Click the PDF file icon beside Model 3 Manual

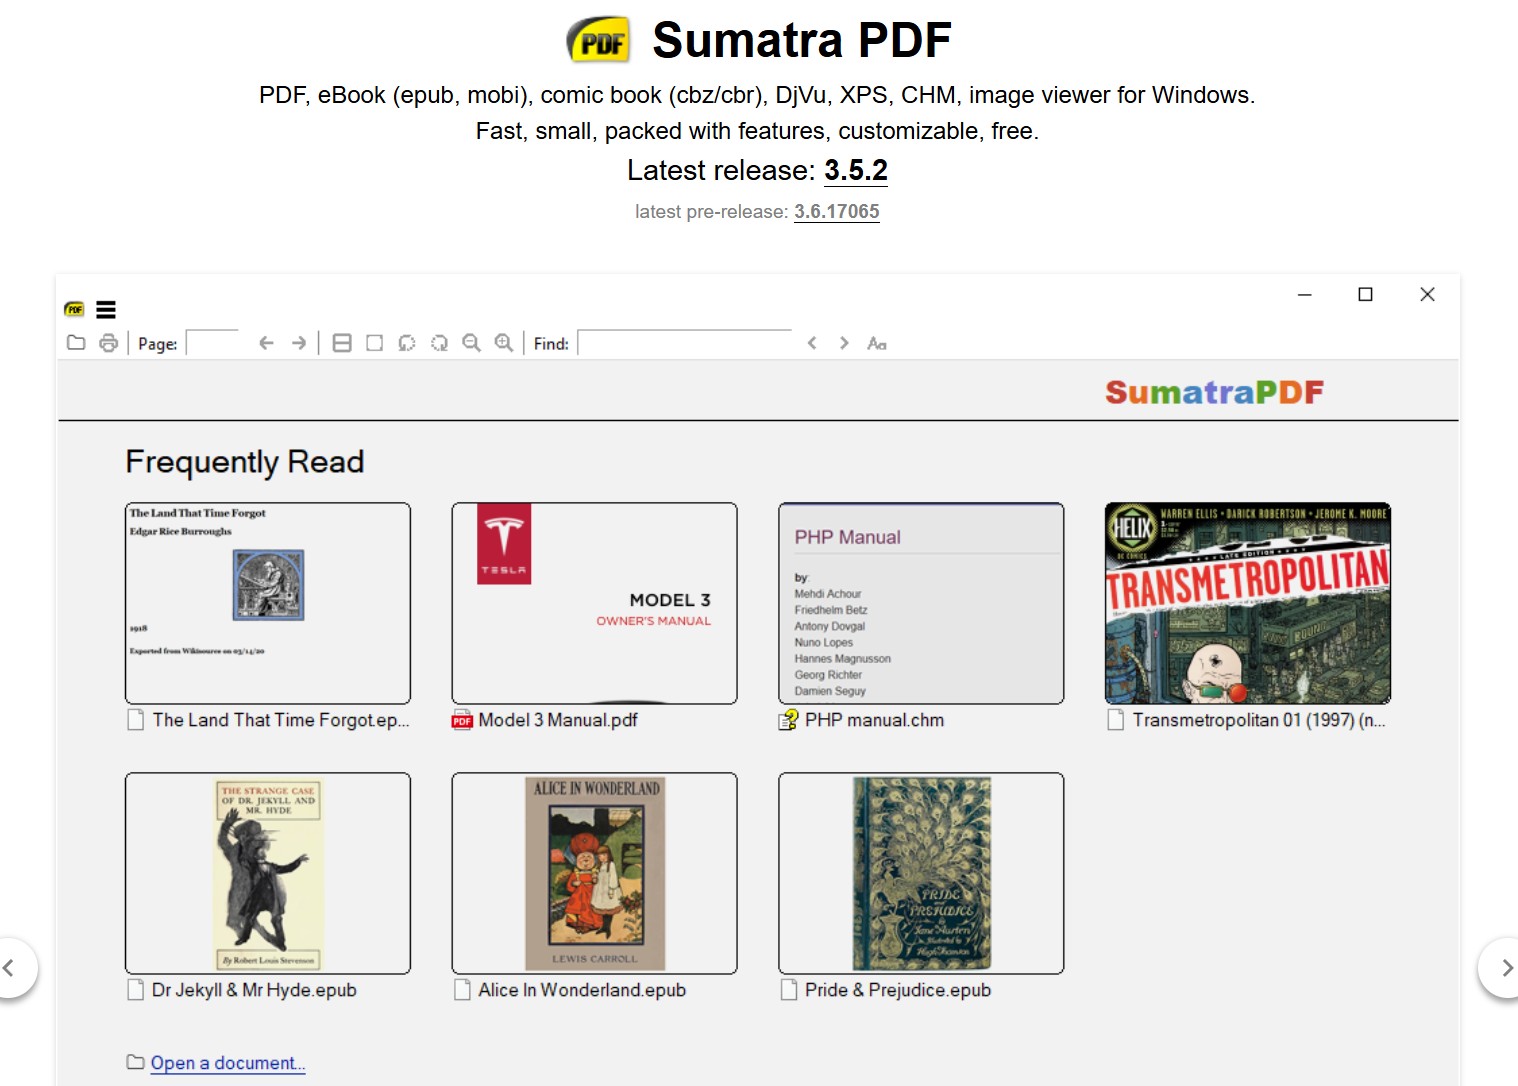462,720
